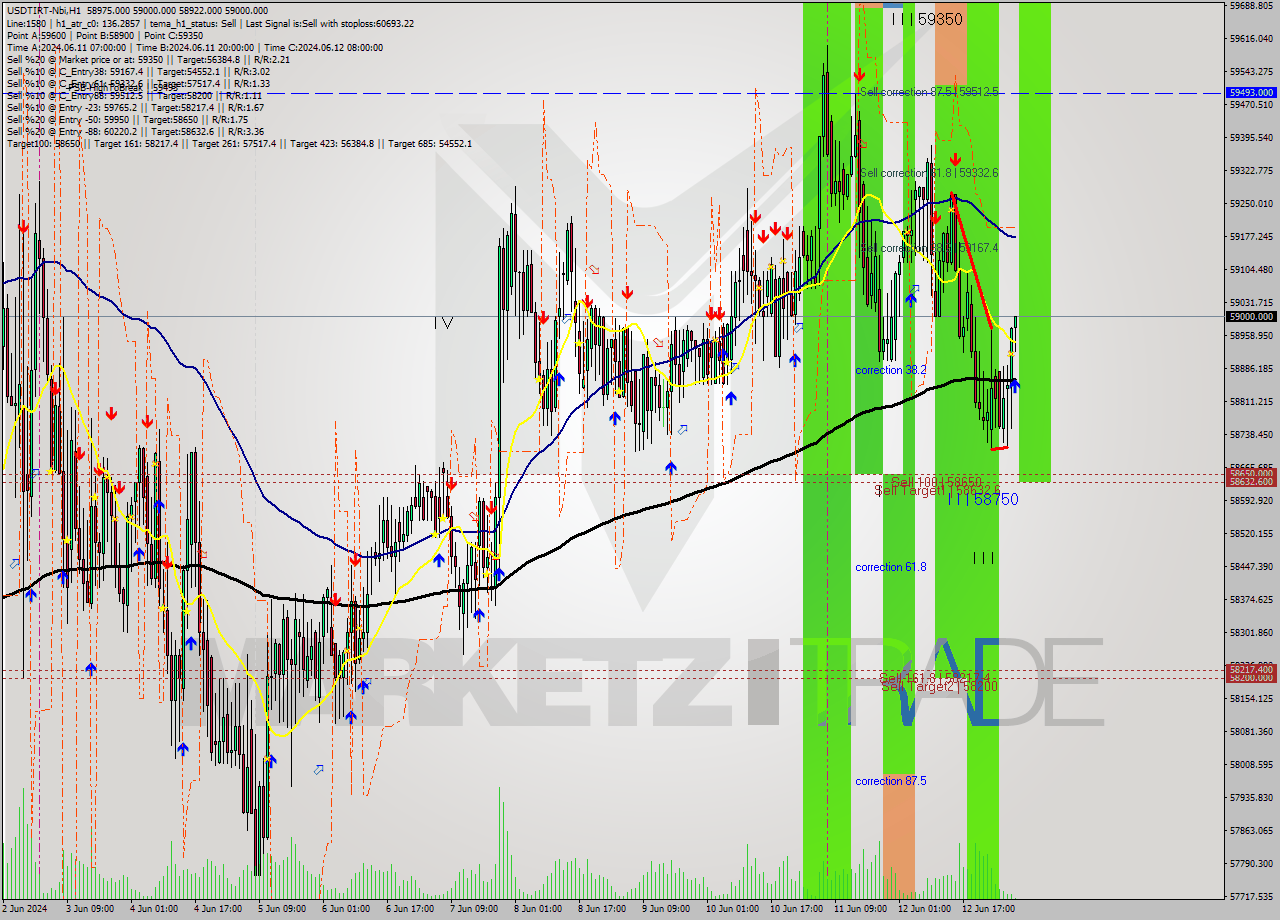Select the '9 Jun 09:00' time label
The image size is (1280, 920).
[665, 910]
